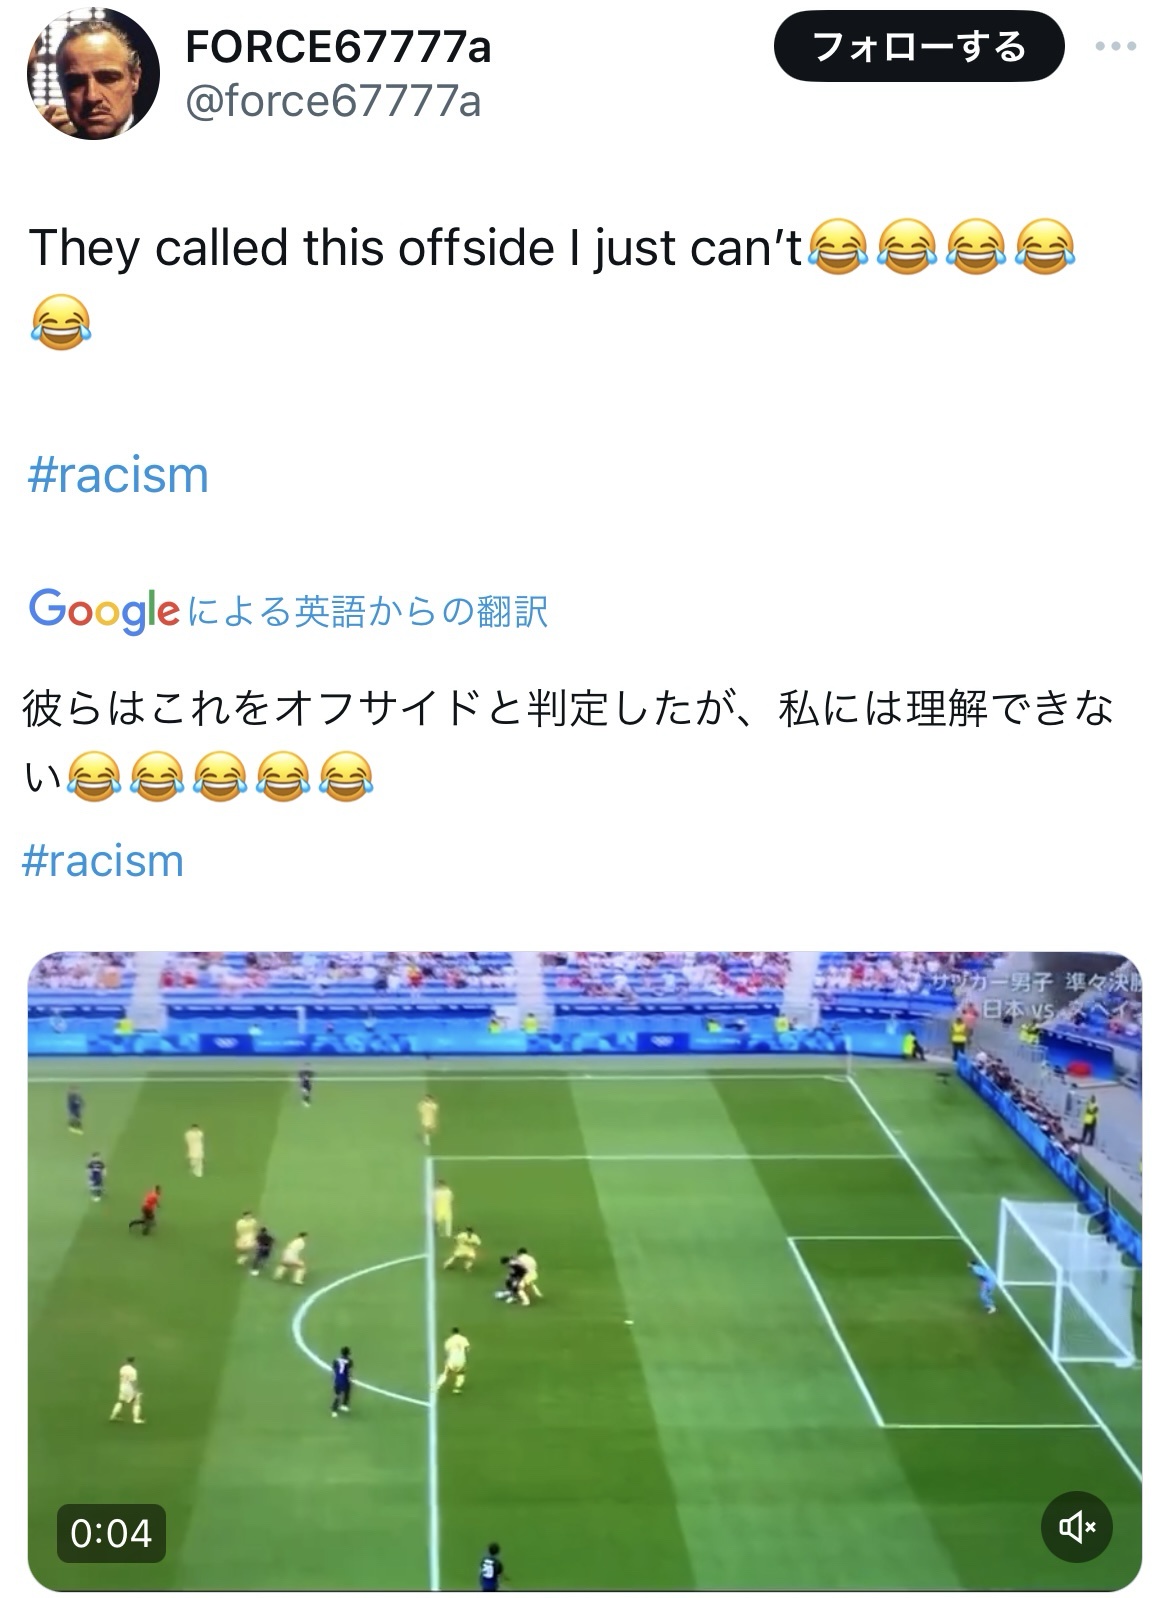Play the soccer match video

point(585,1271)
